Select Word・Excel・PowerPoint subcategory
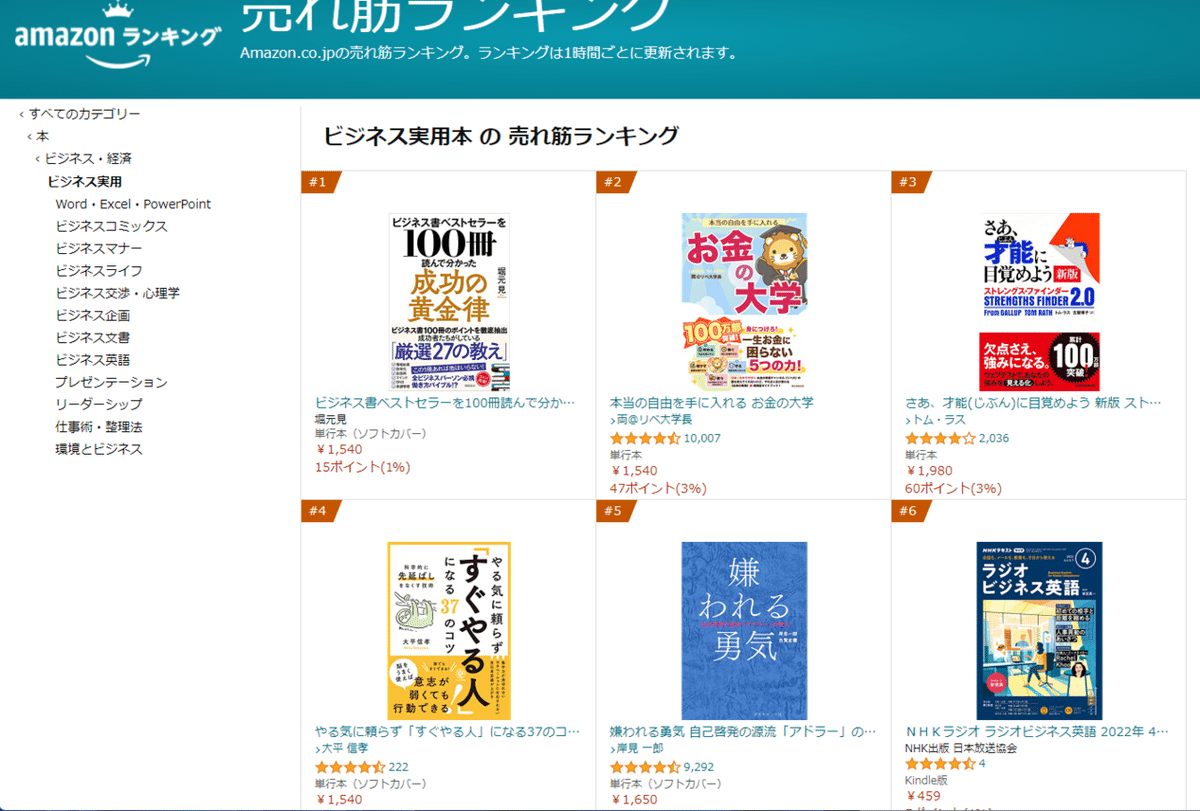Screen dimensions: 1200x811 point(133,204)
